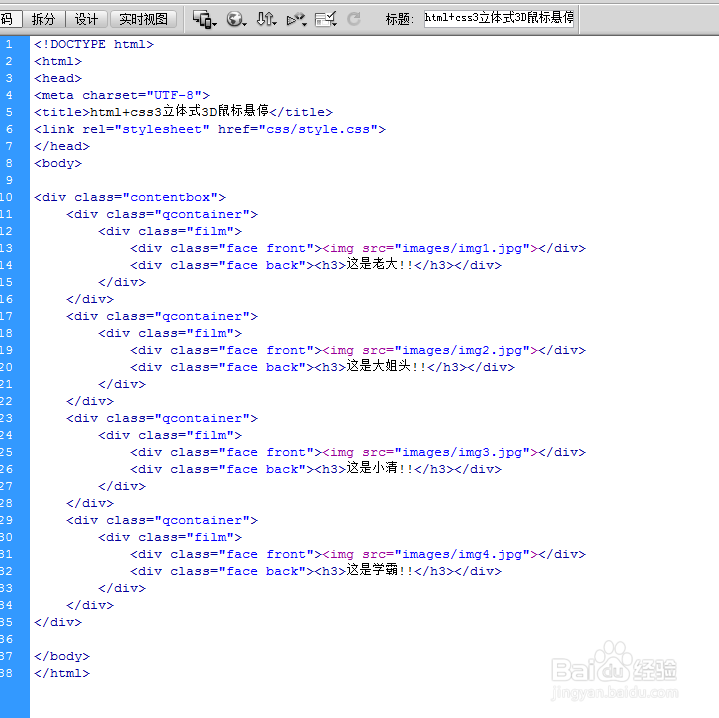This screenshot has height=718, width=719.
Task: Click the images/img1.jpg code line
Action: 358,248
